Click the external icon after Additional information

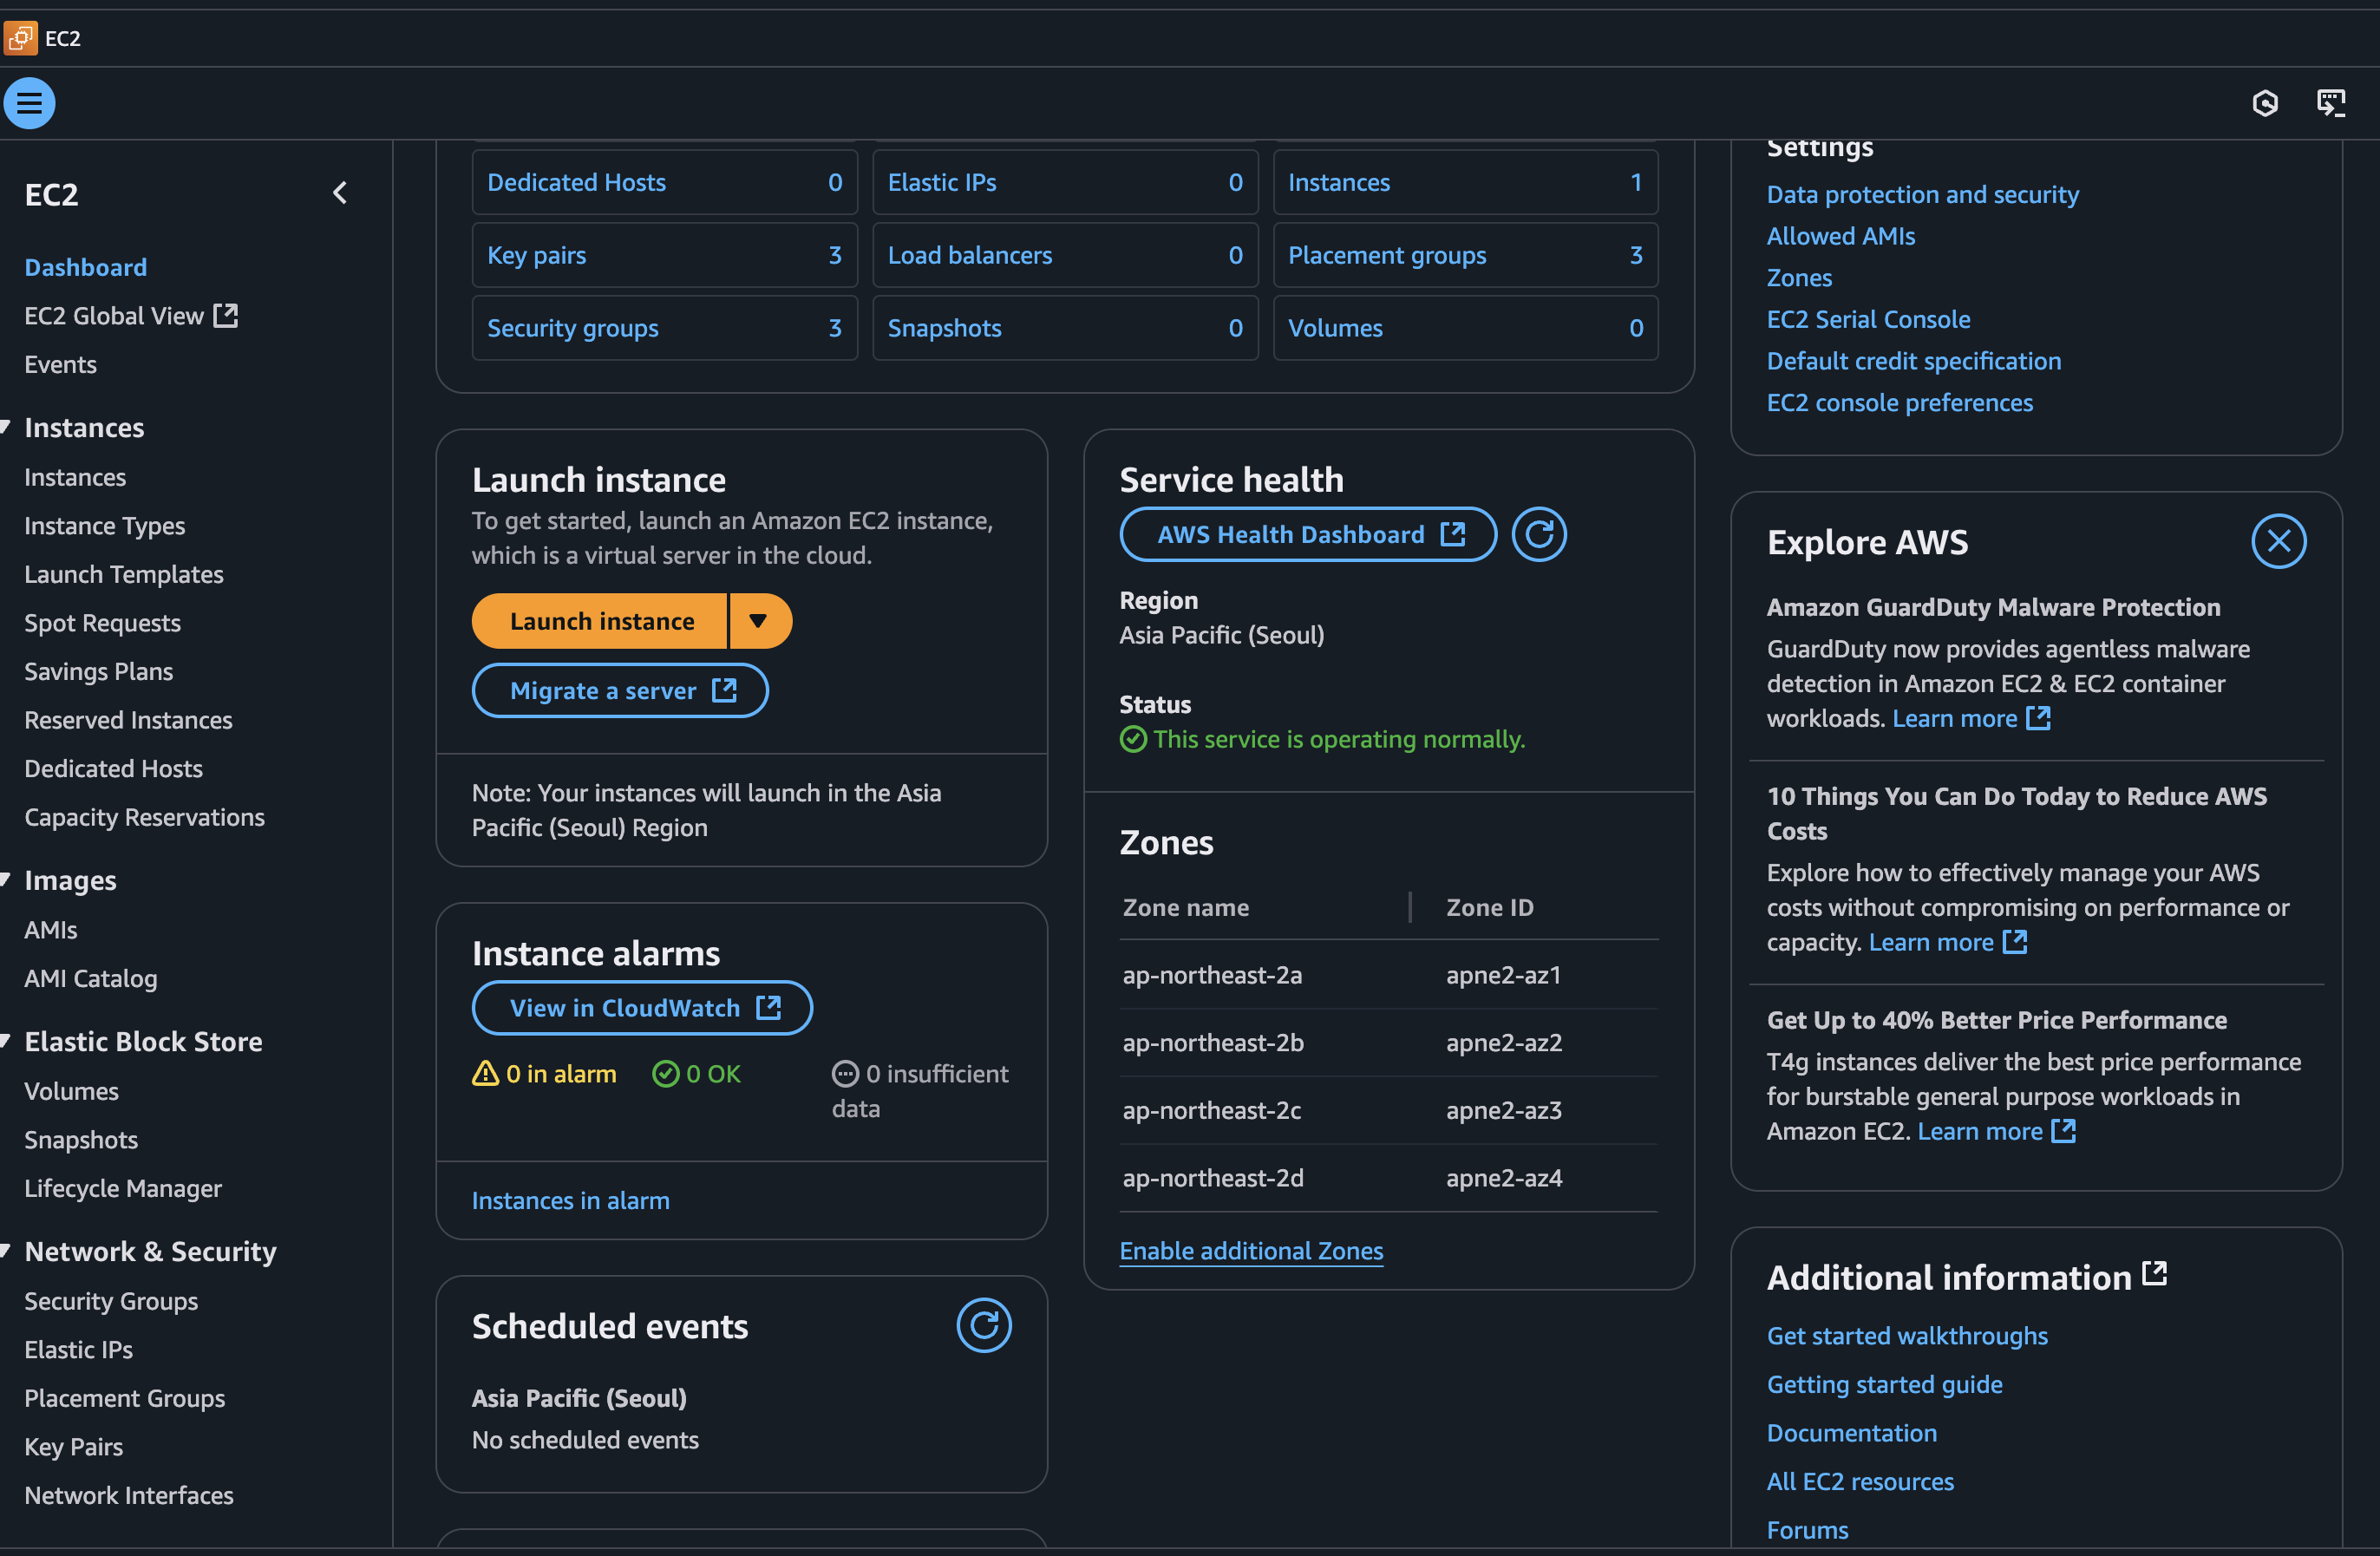coord(2154,1274)
